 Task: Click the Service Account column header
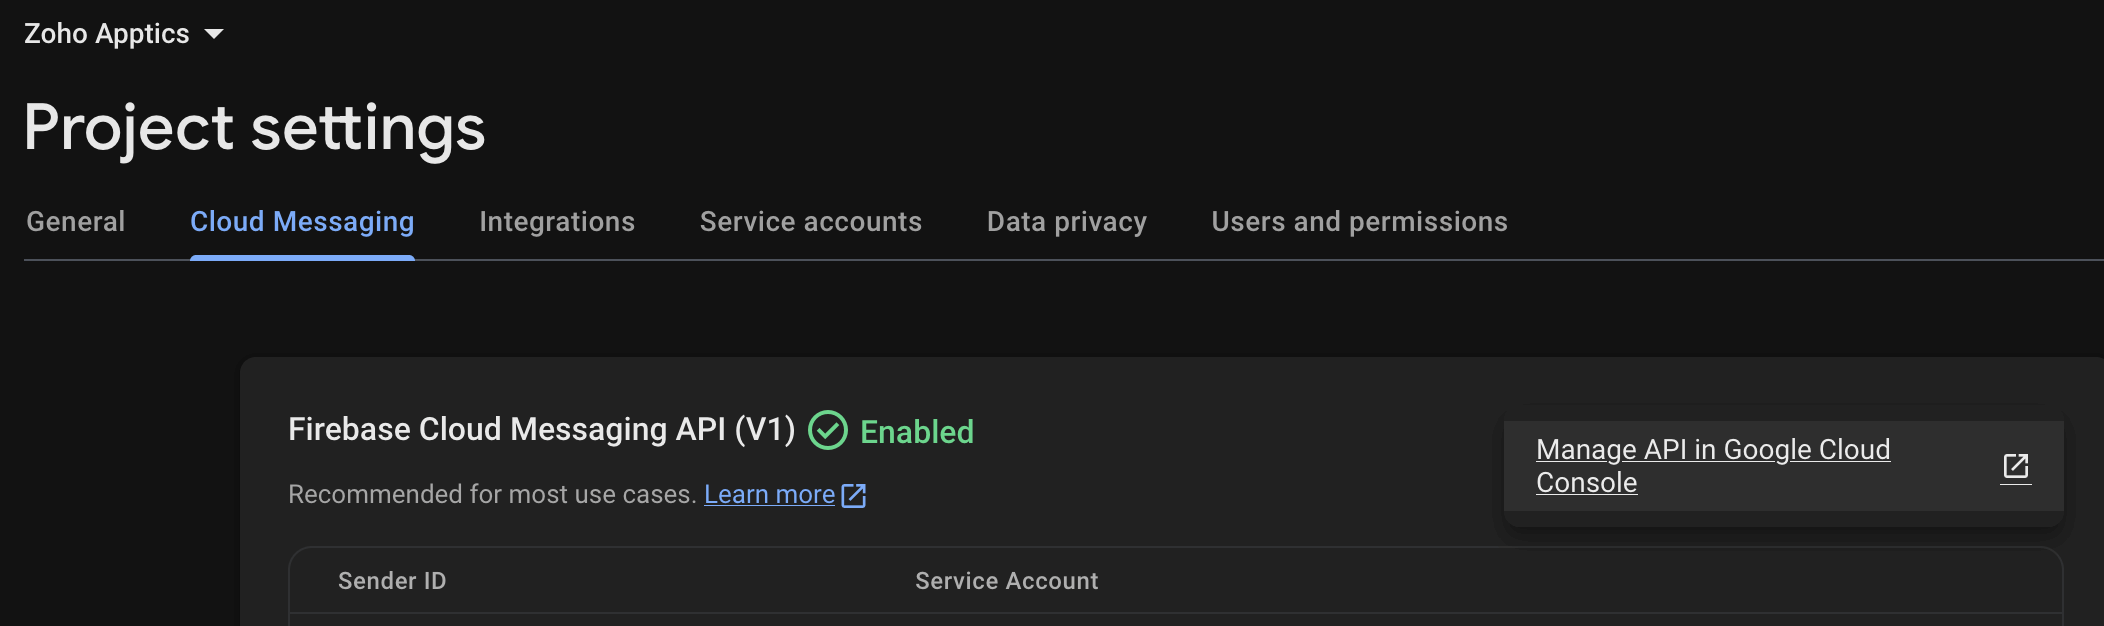[1006, 581]
